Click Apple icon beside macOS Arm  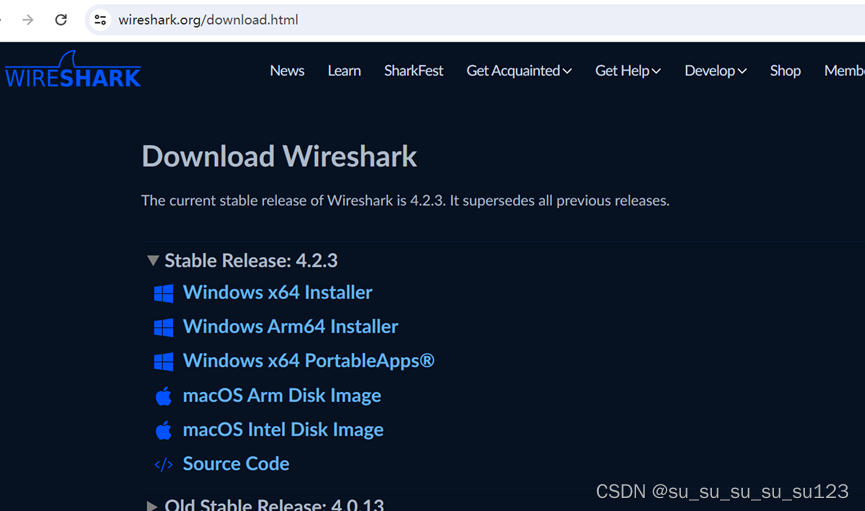(x=163, y=396)
